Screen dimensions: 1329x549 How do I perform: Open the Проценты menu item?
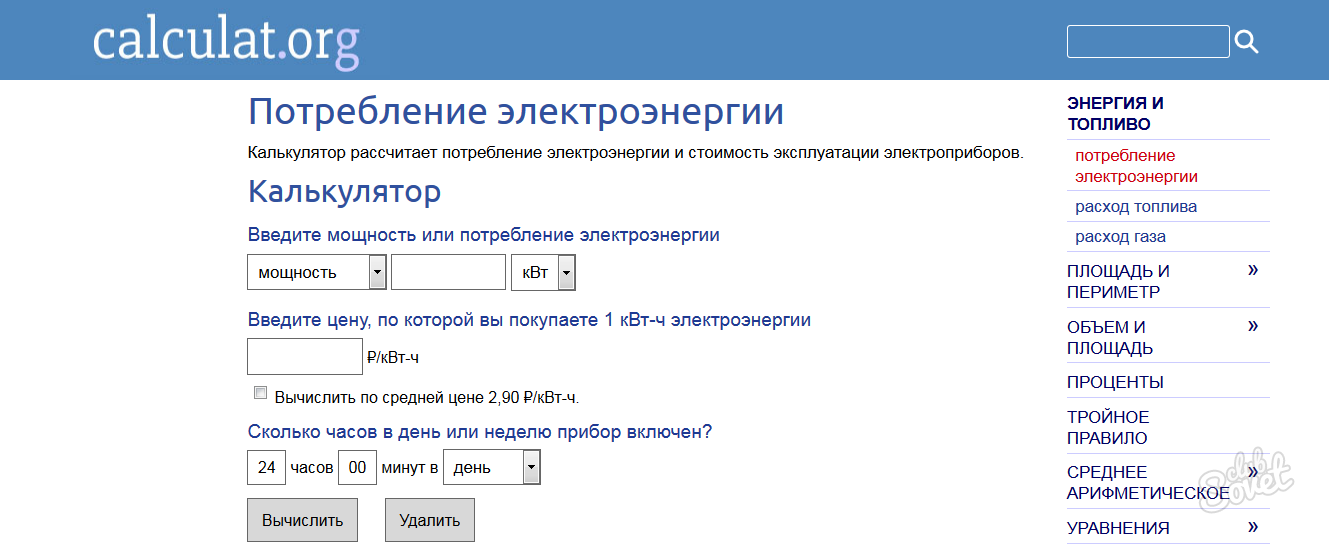click(x=1115, y=382)
